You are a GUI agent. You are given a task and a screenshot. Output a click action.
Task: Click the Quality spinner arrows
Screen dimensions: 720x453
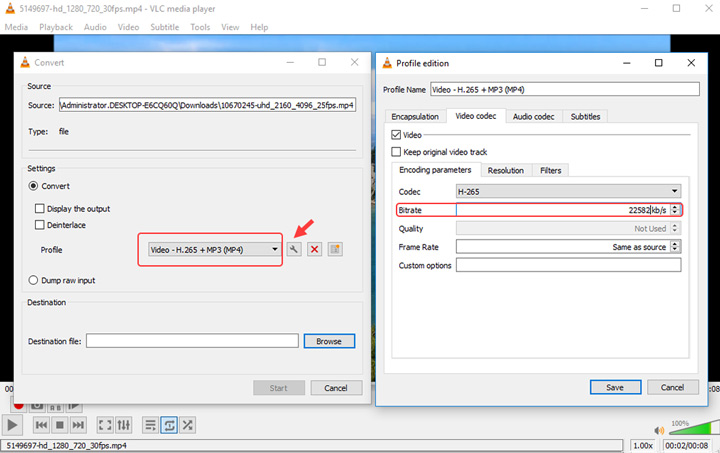(675, 228)
